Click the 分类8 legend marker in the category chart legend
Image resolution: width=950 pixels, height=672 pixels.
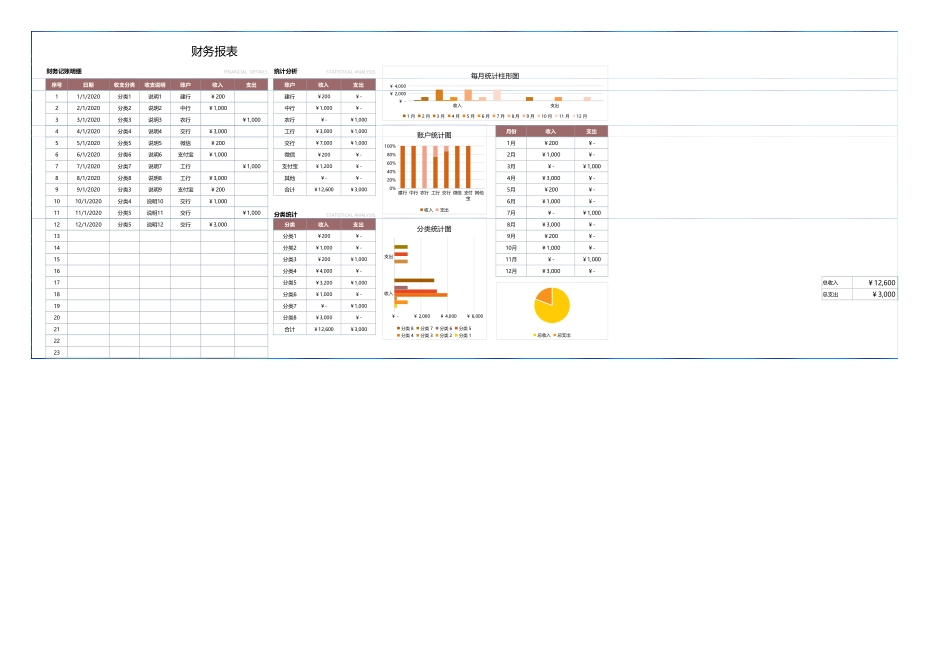pos(397,327)
